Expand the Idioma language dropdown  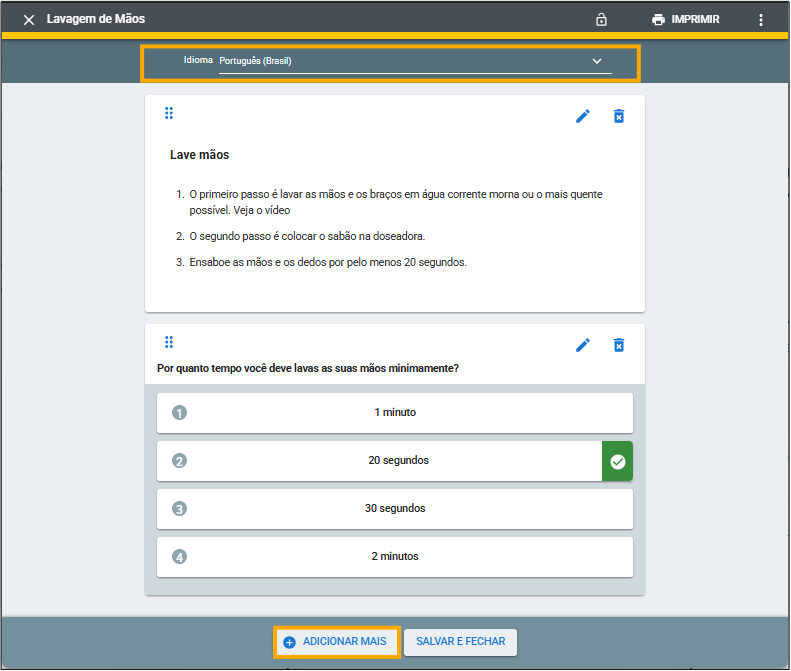[x=400, y=61]
